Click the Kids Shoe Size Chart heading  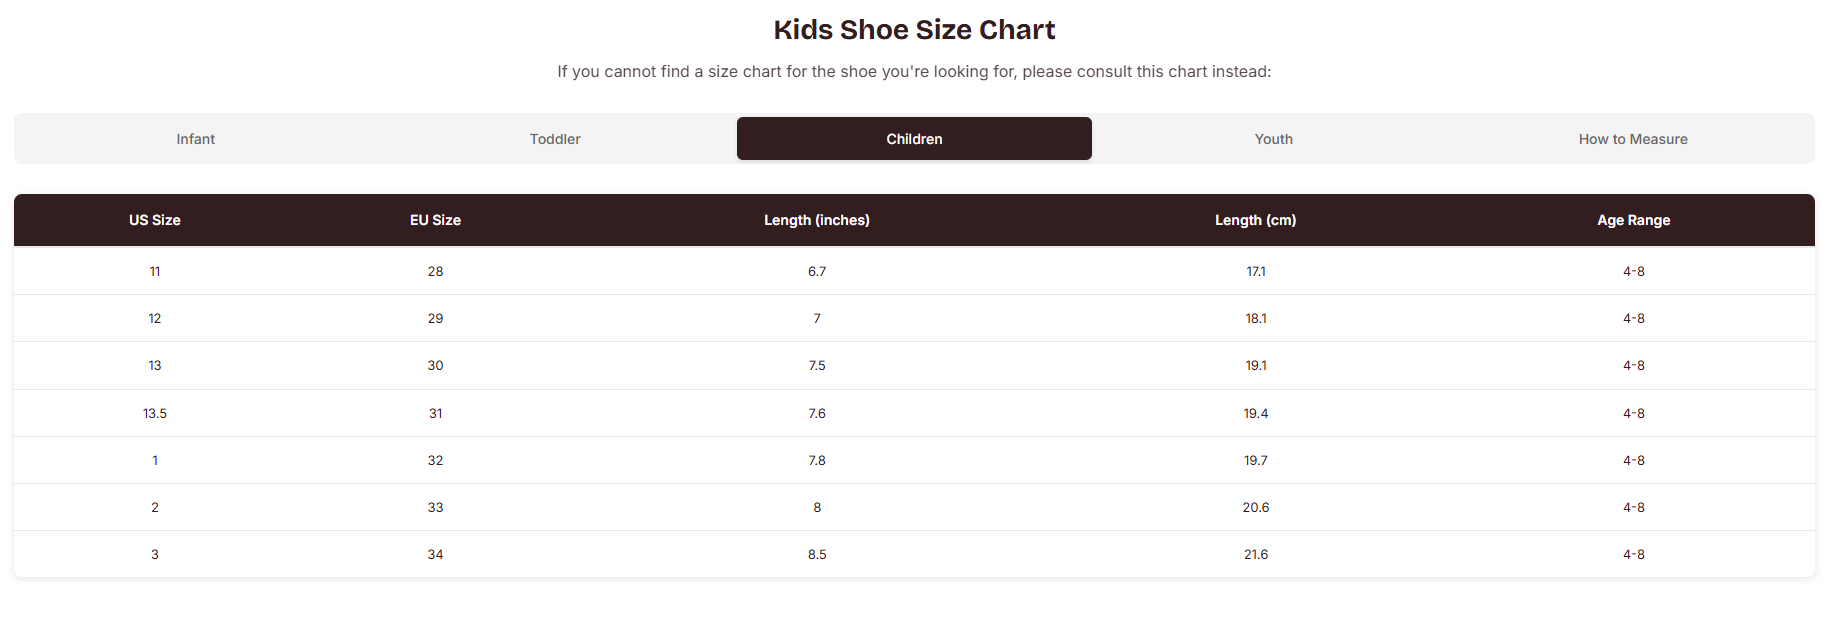pos(914,30)
